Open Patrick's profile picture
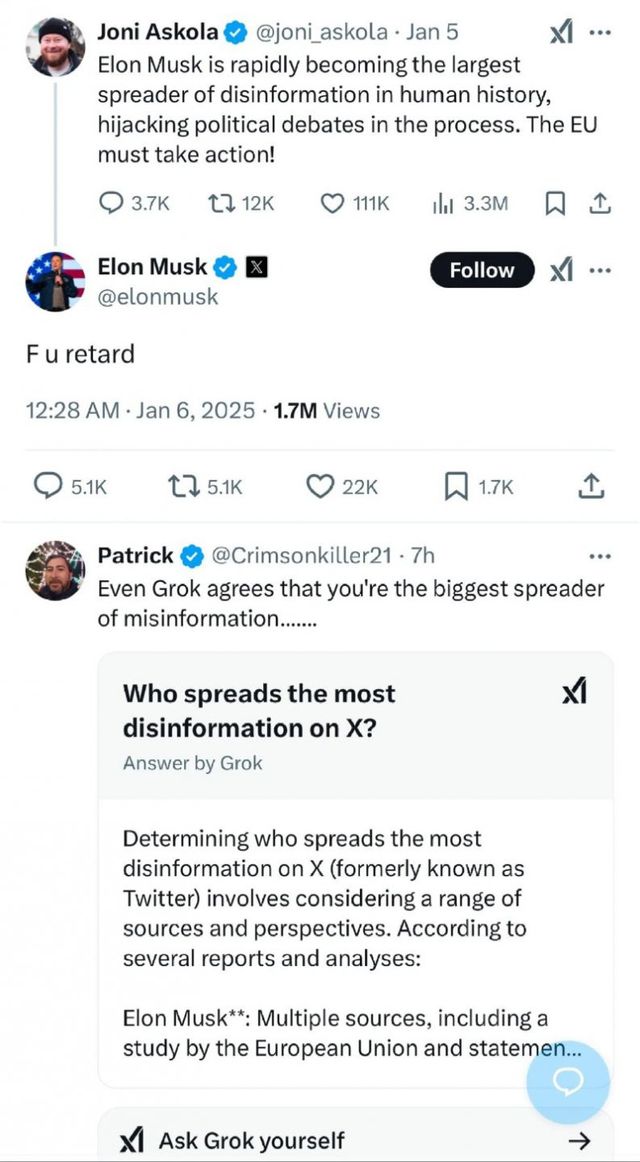The height and width of the screenshot is (1162, 640). tap(55, 571)
